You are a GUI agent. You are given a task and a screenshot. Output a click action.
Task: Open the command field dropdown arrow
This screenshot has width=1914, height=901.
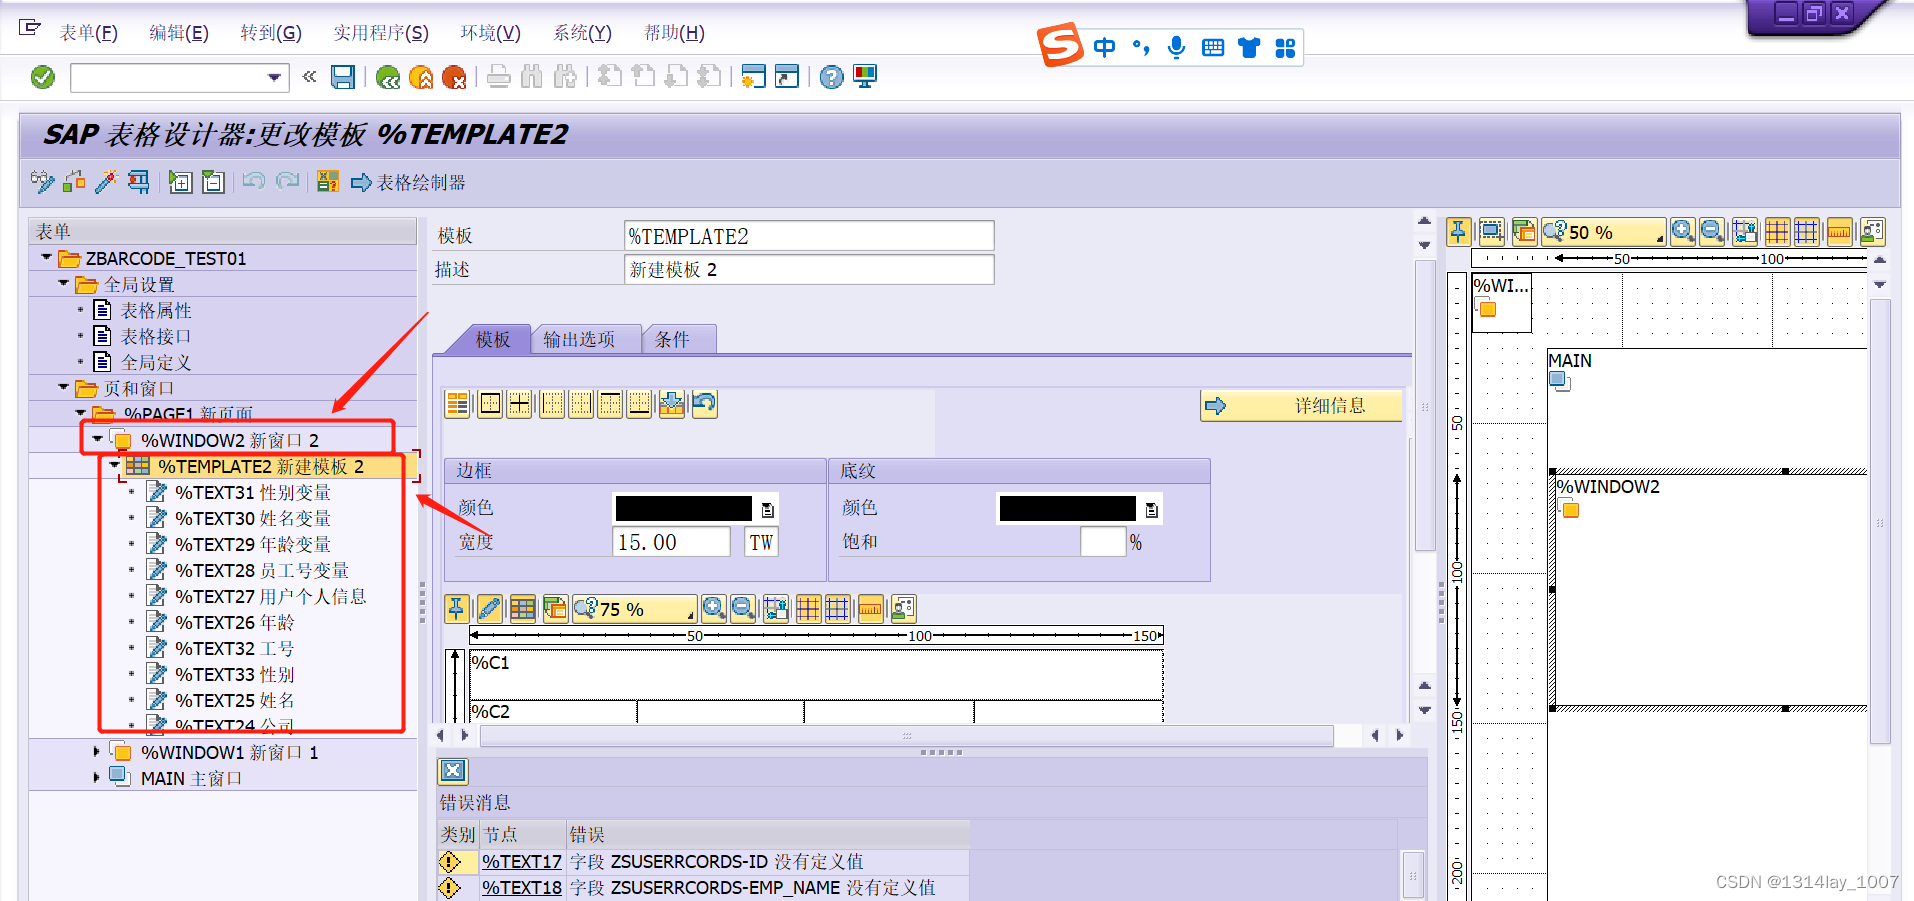(274, 77)
